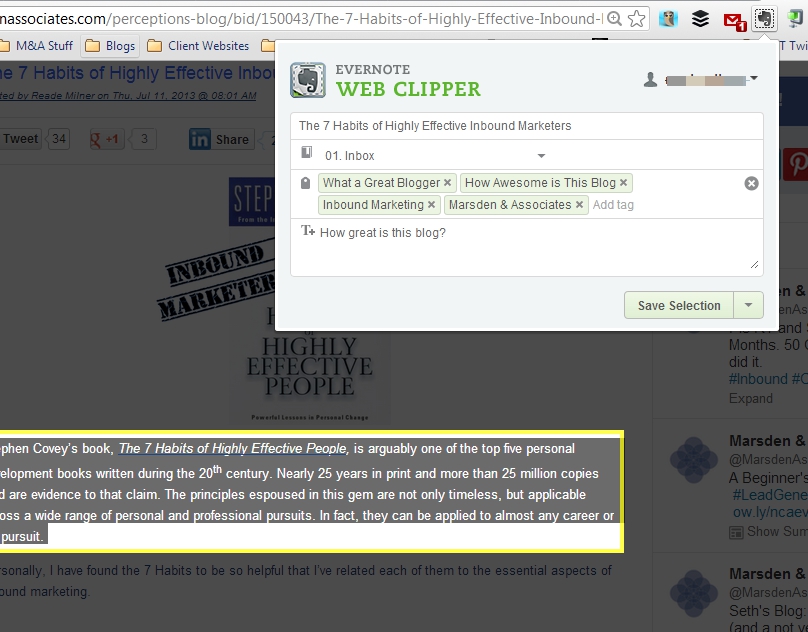This screenshot has width=808, height=632.
Task: Remove the 'Inbound Marketing' tag
Action: 431,205
